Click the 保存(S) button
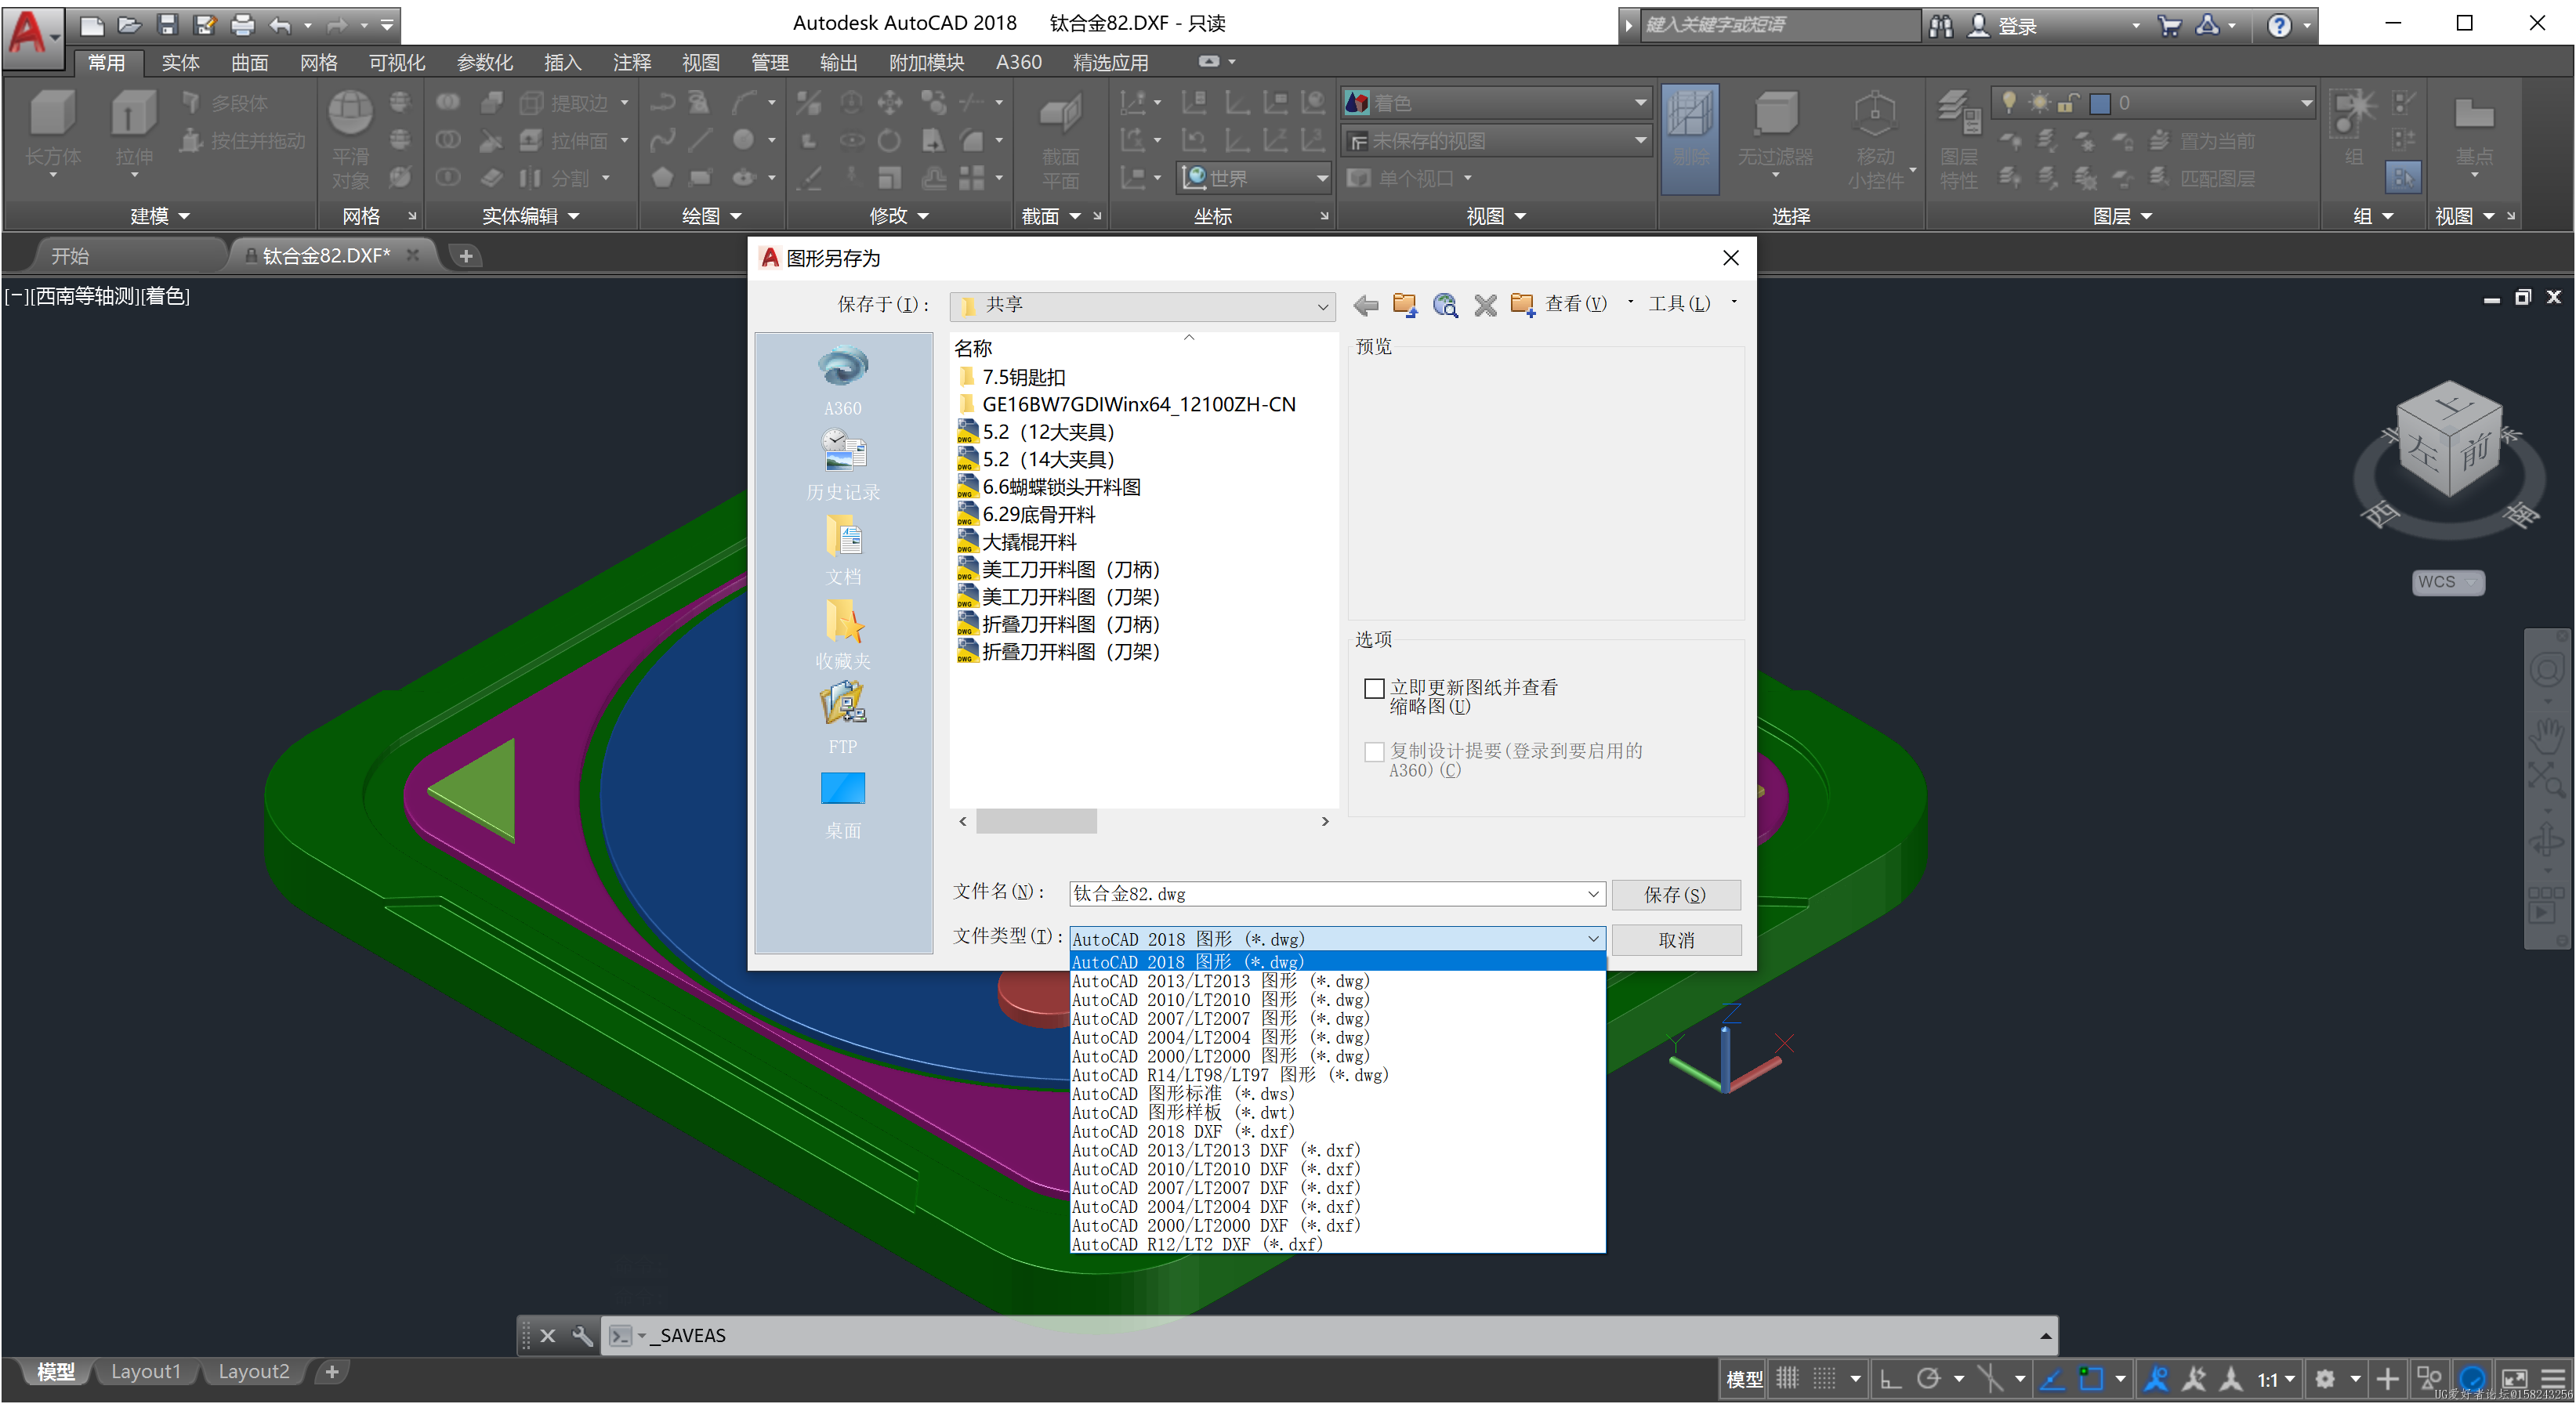The image size is (2576, 1404). [1675, 895]
